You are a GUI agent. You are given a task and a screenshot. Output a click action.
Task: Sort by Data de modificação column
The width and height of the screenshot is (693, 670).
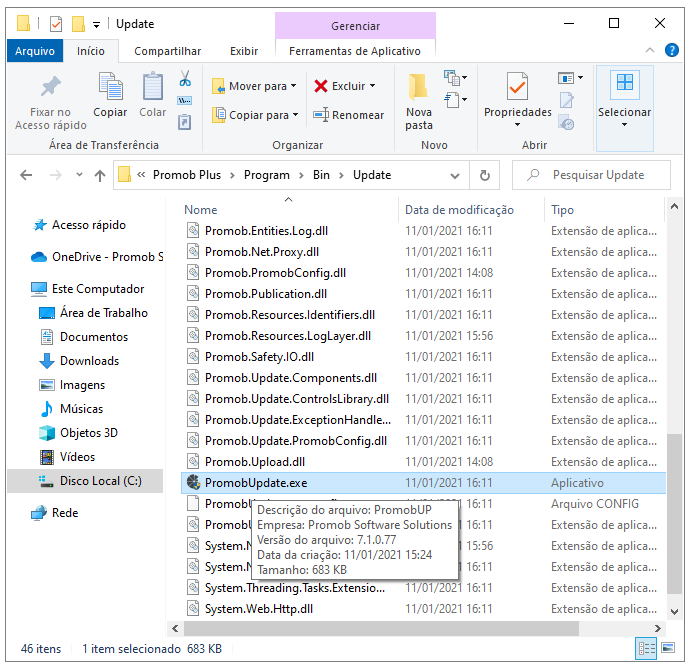[459, 209]
